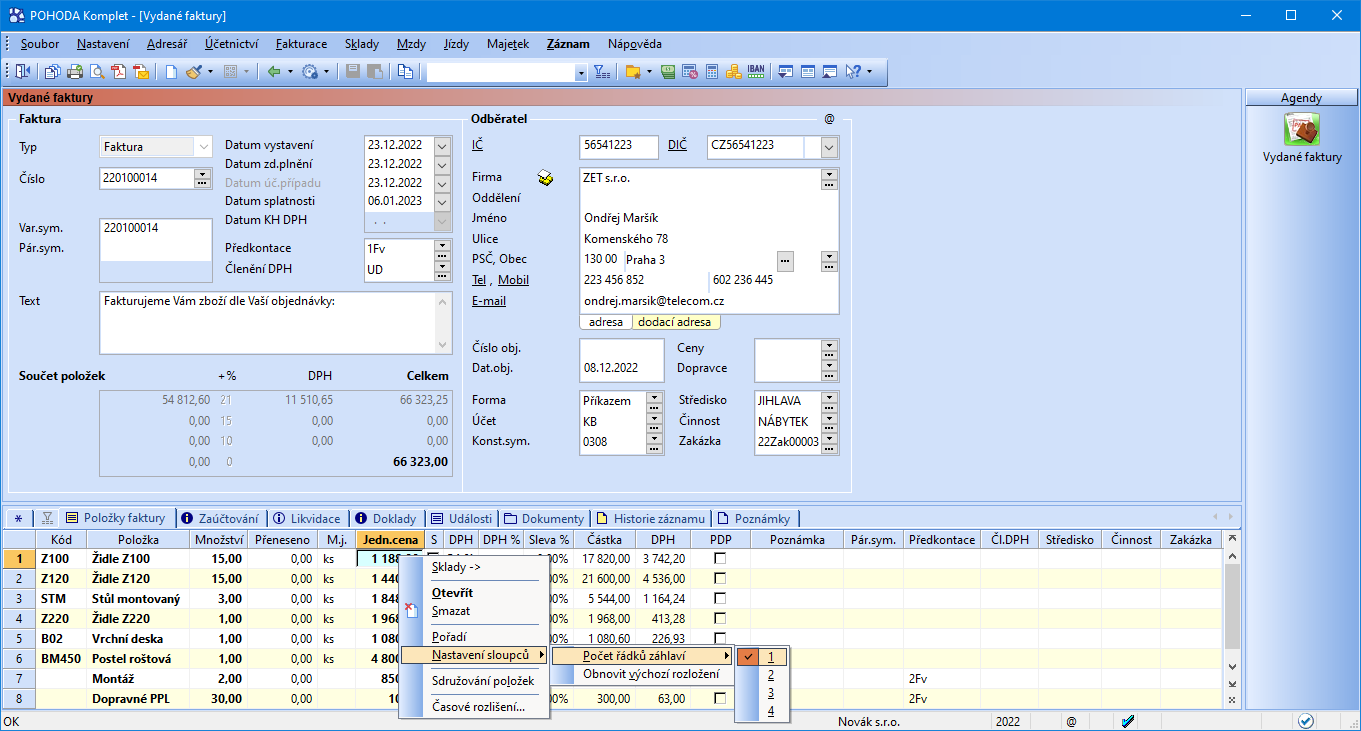This screenshot has height=731, width=1361.
Task: Toggle PDP checkbox for Židle Z100 row
Action: pos(720,559)
